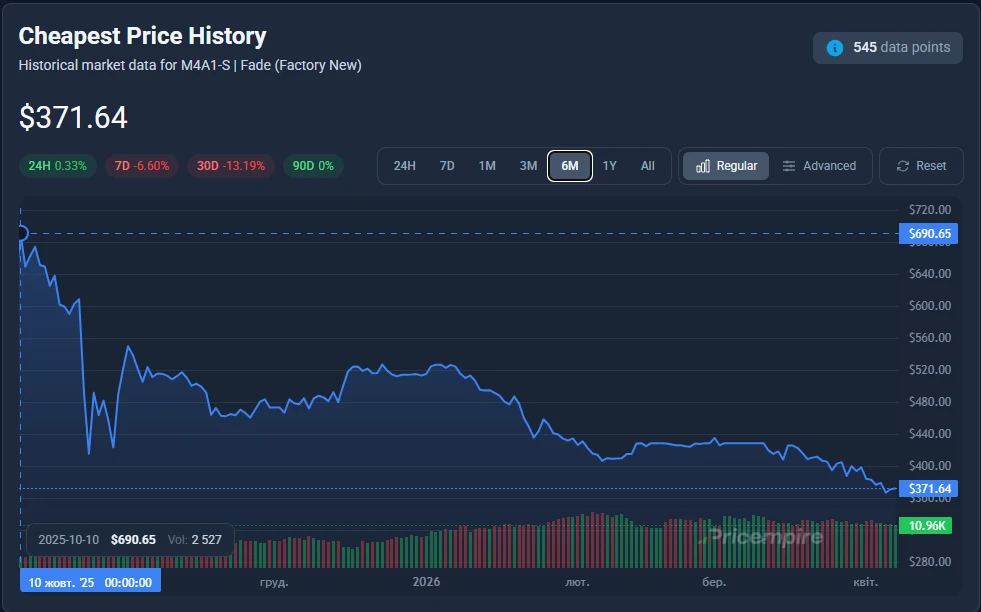981x612 pixels.
Task: Select the 3M chart range
Action: [x=528, y=166]
